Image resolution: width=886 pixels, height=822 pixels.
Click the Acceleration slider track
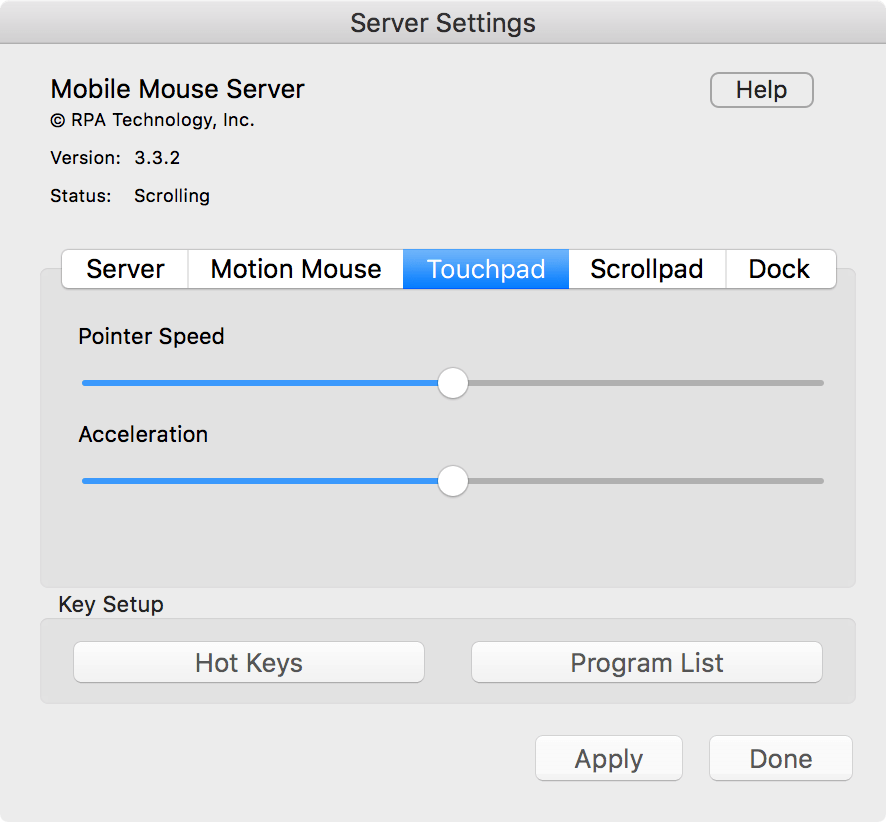pyautogui.click(x=650, y=481)
